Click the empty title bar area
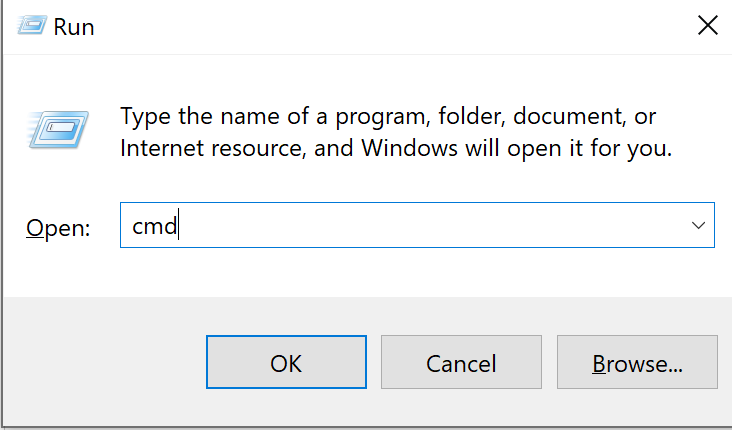Viewport: 732px width, 430px height. (x=380, y=27)
